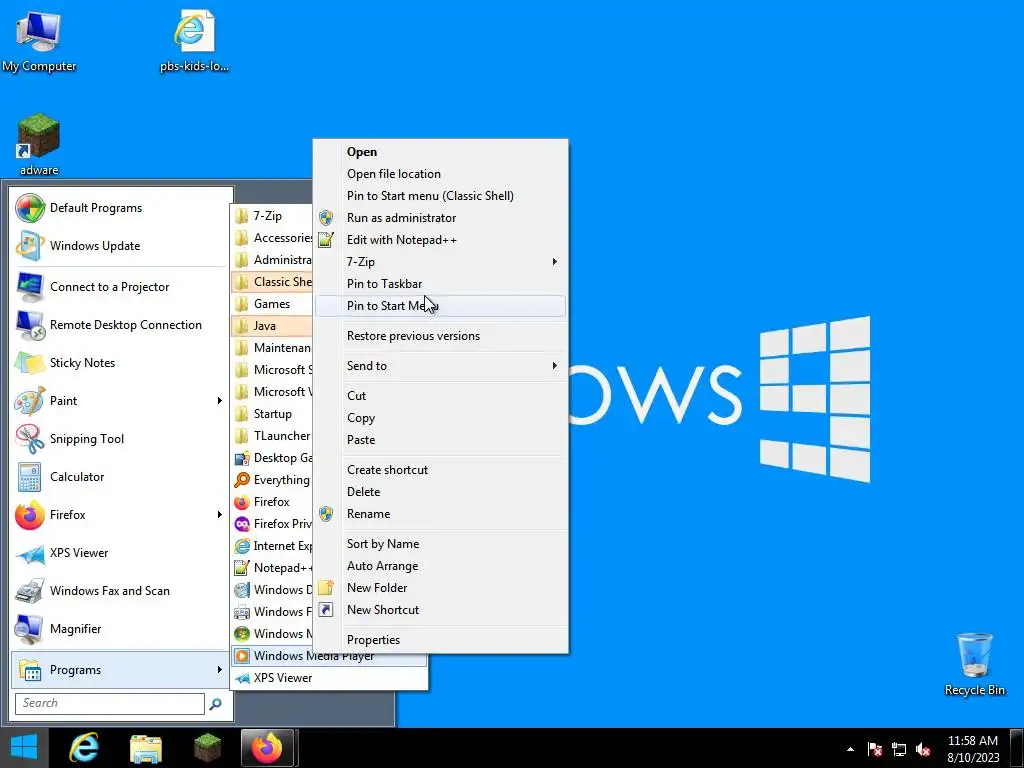Launch Windows Fax and Scan
1024x768 pixels.
tap(121, 590)
